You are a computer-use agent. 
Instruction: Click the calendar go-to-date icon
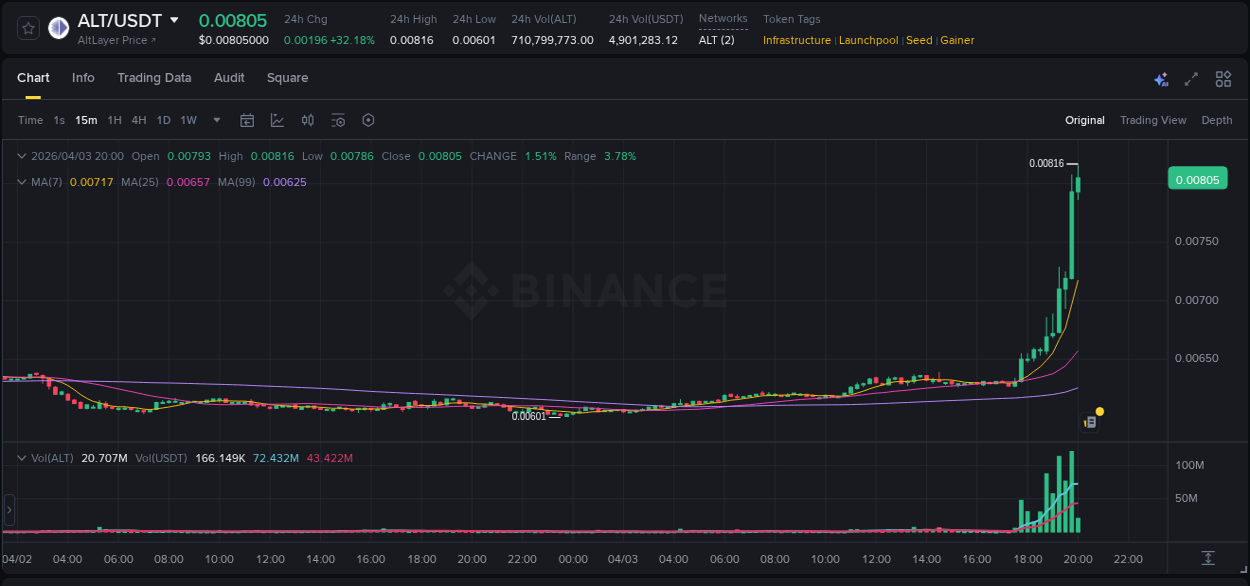coord(247,120)
